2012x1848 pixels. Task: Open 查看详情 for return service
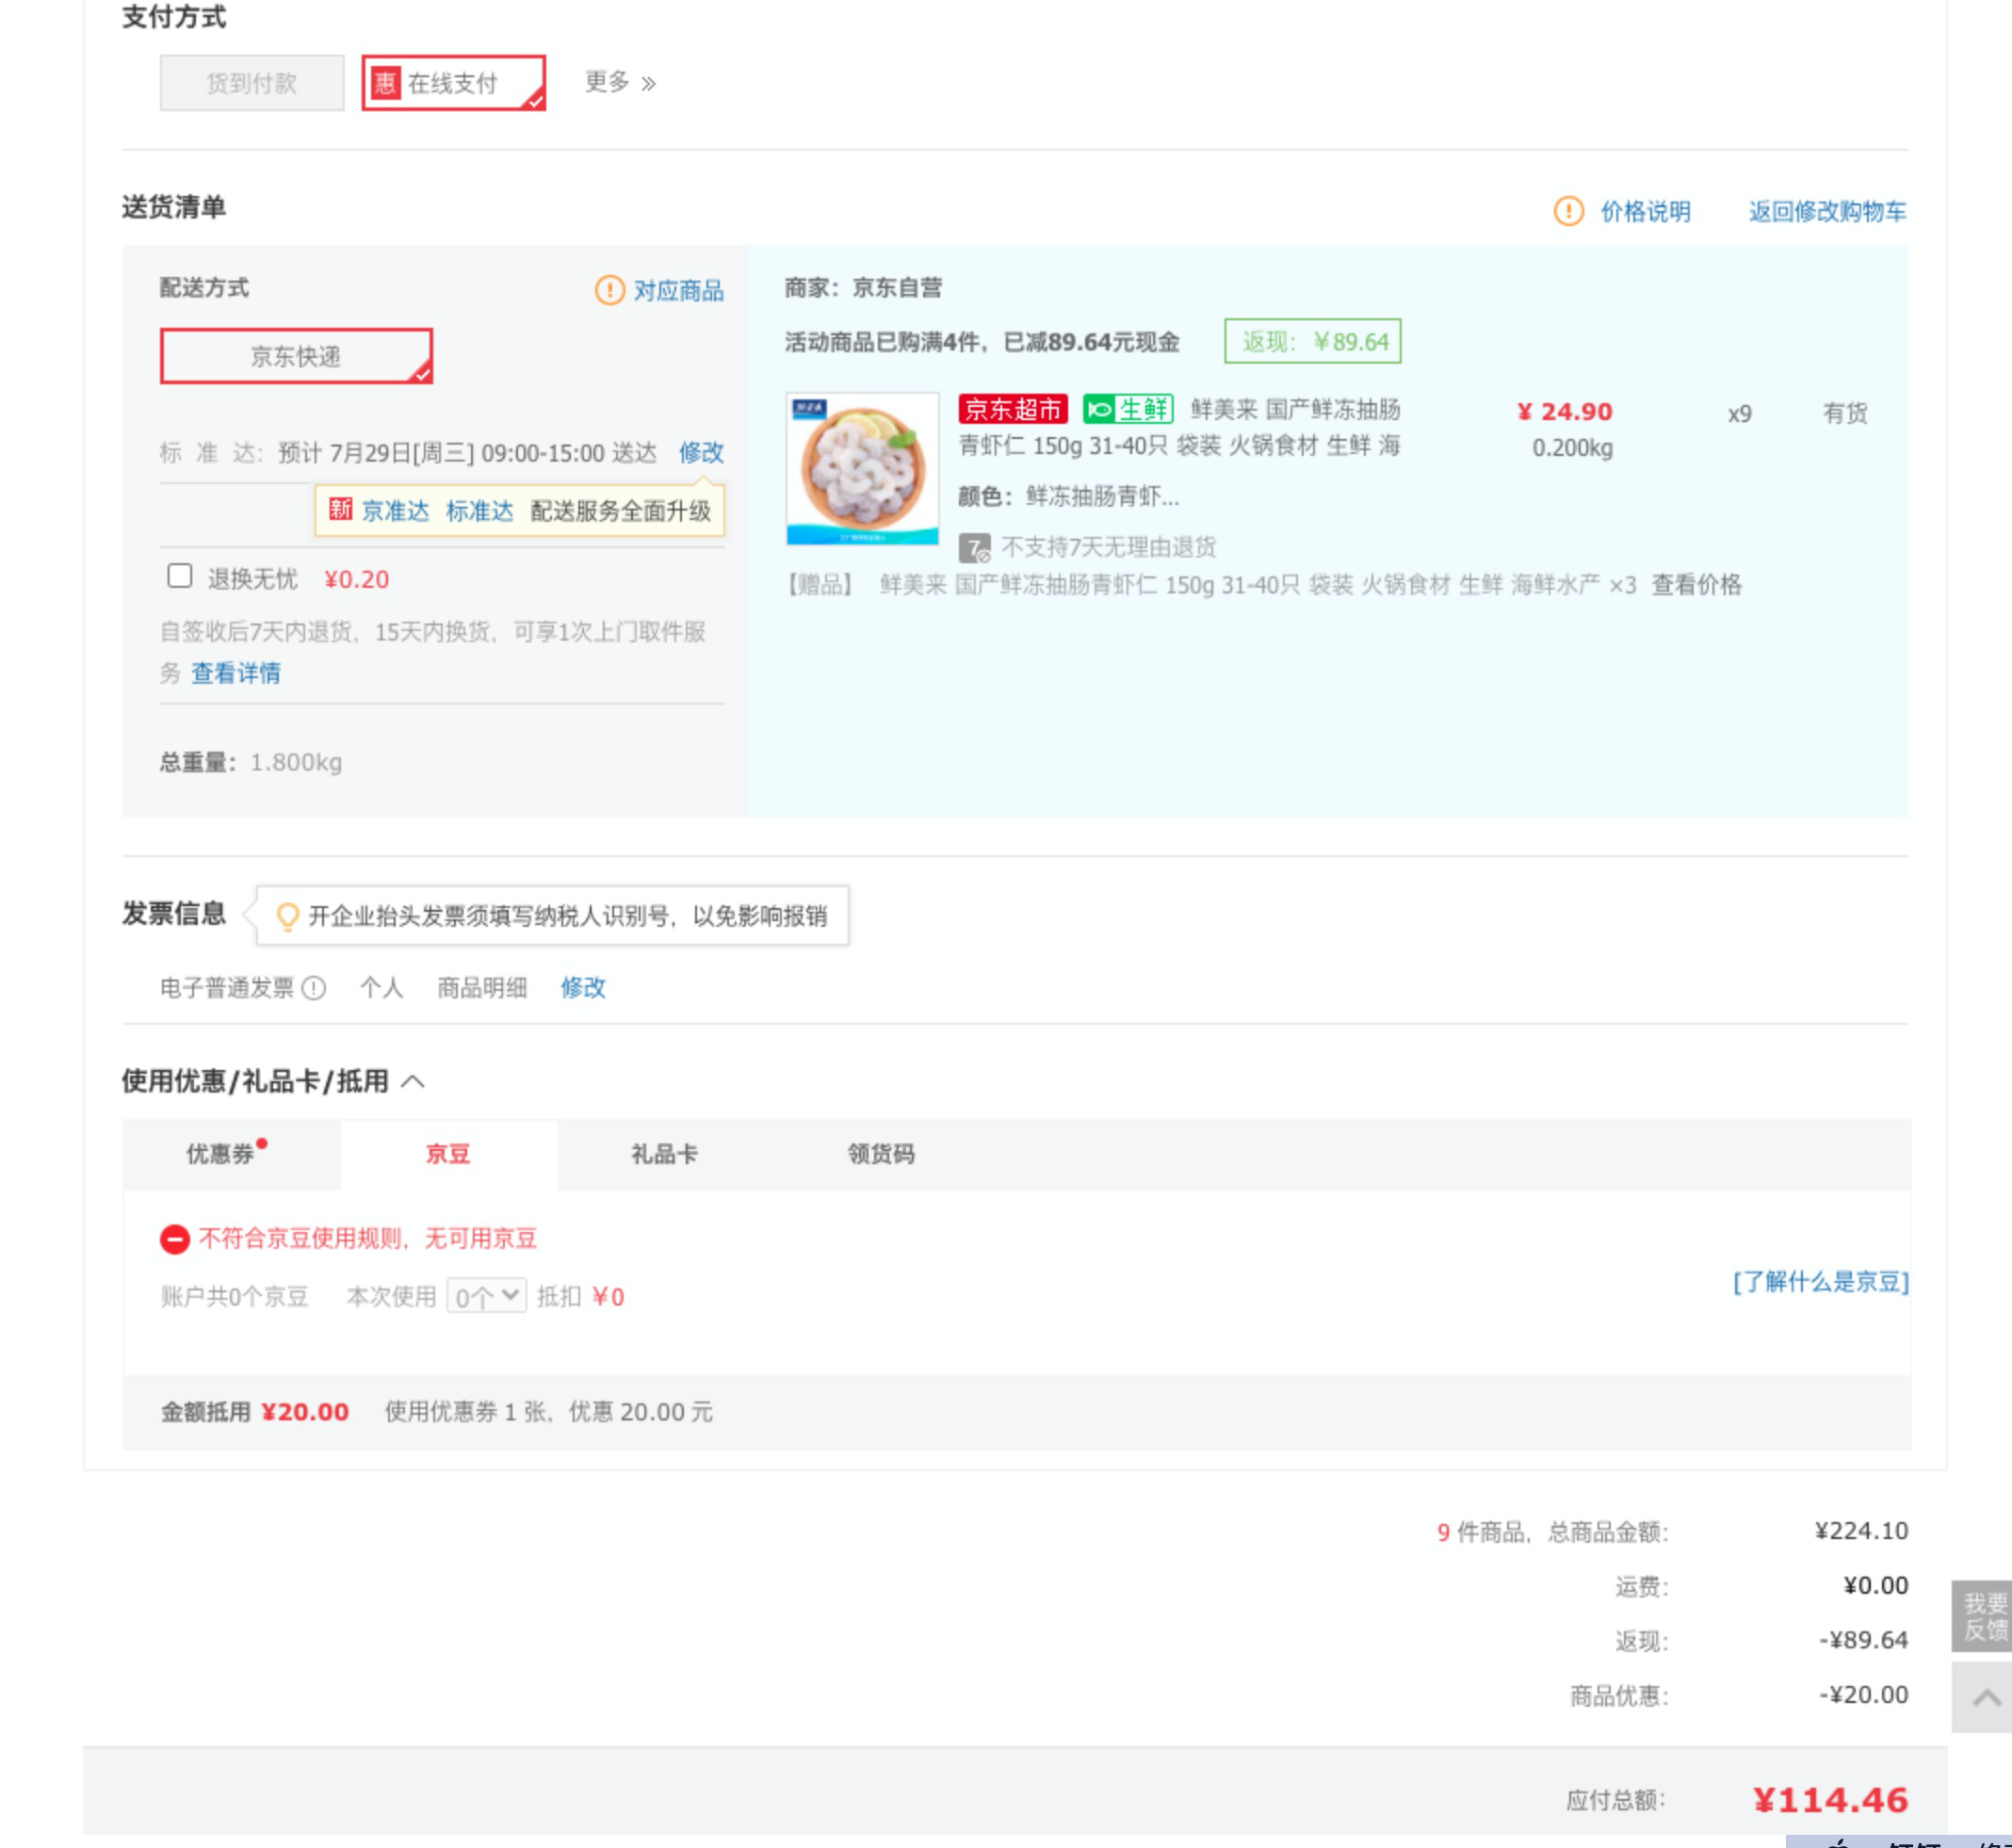(236, 673)
